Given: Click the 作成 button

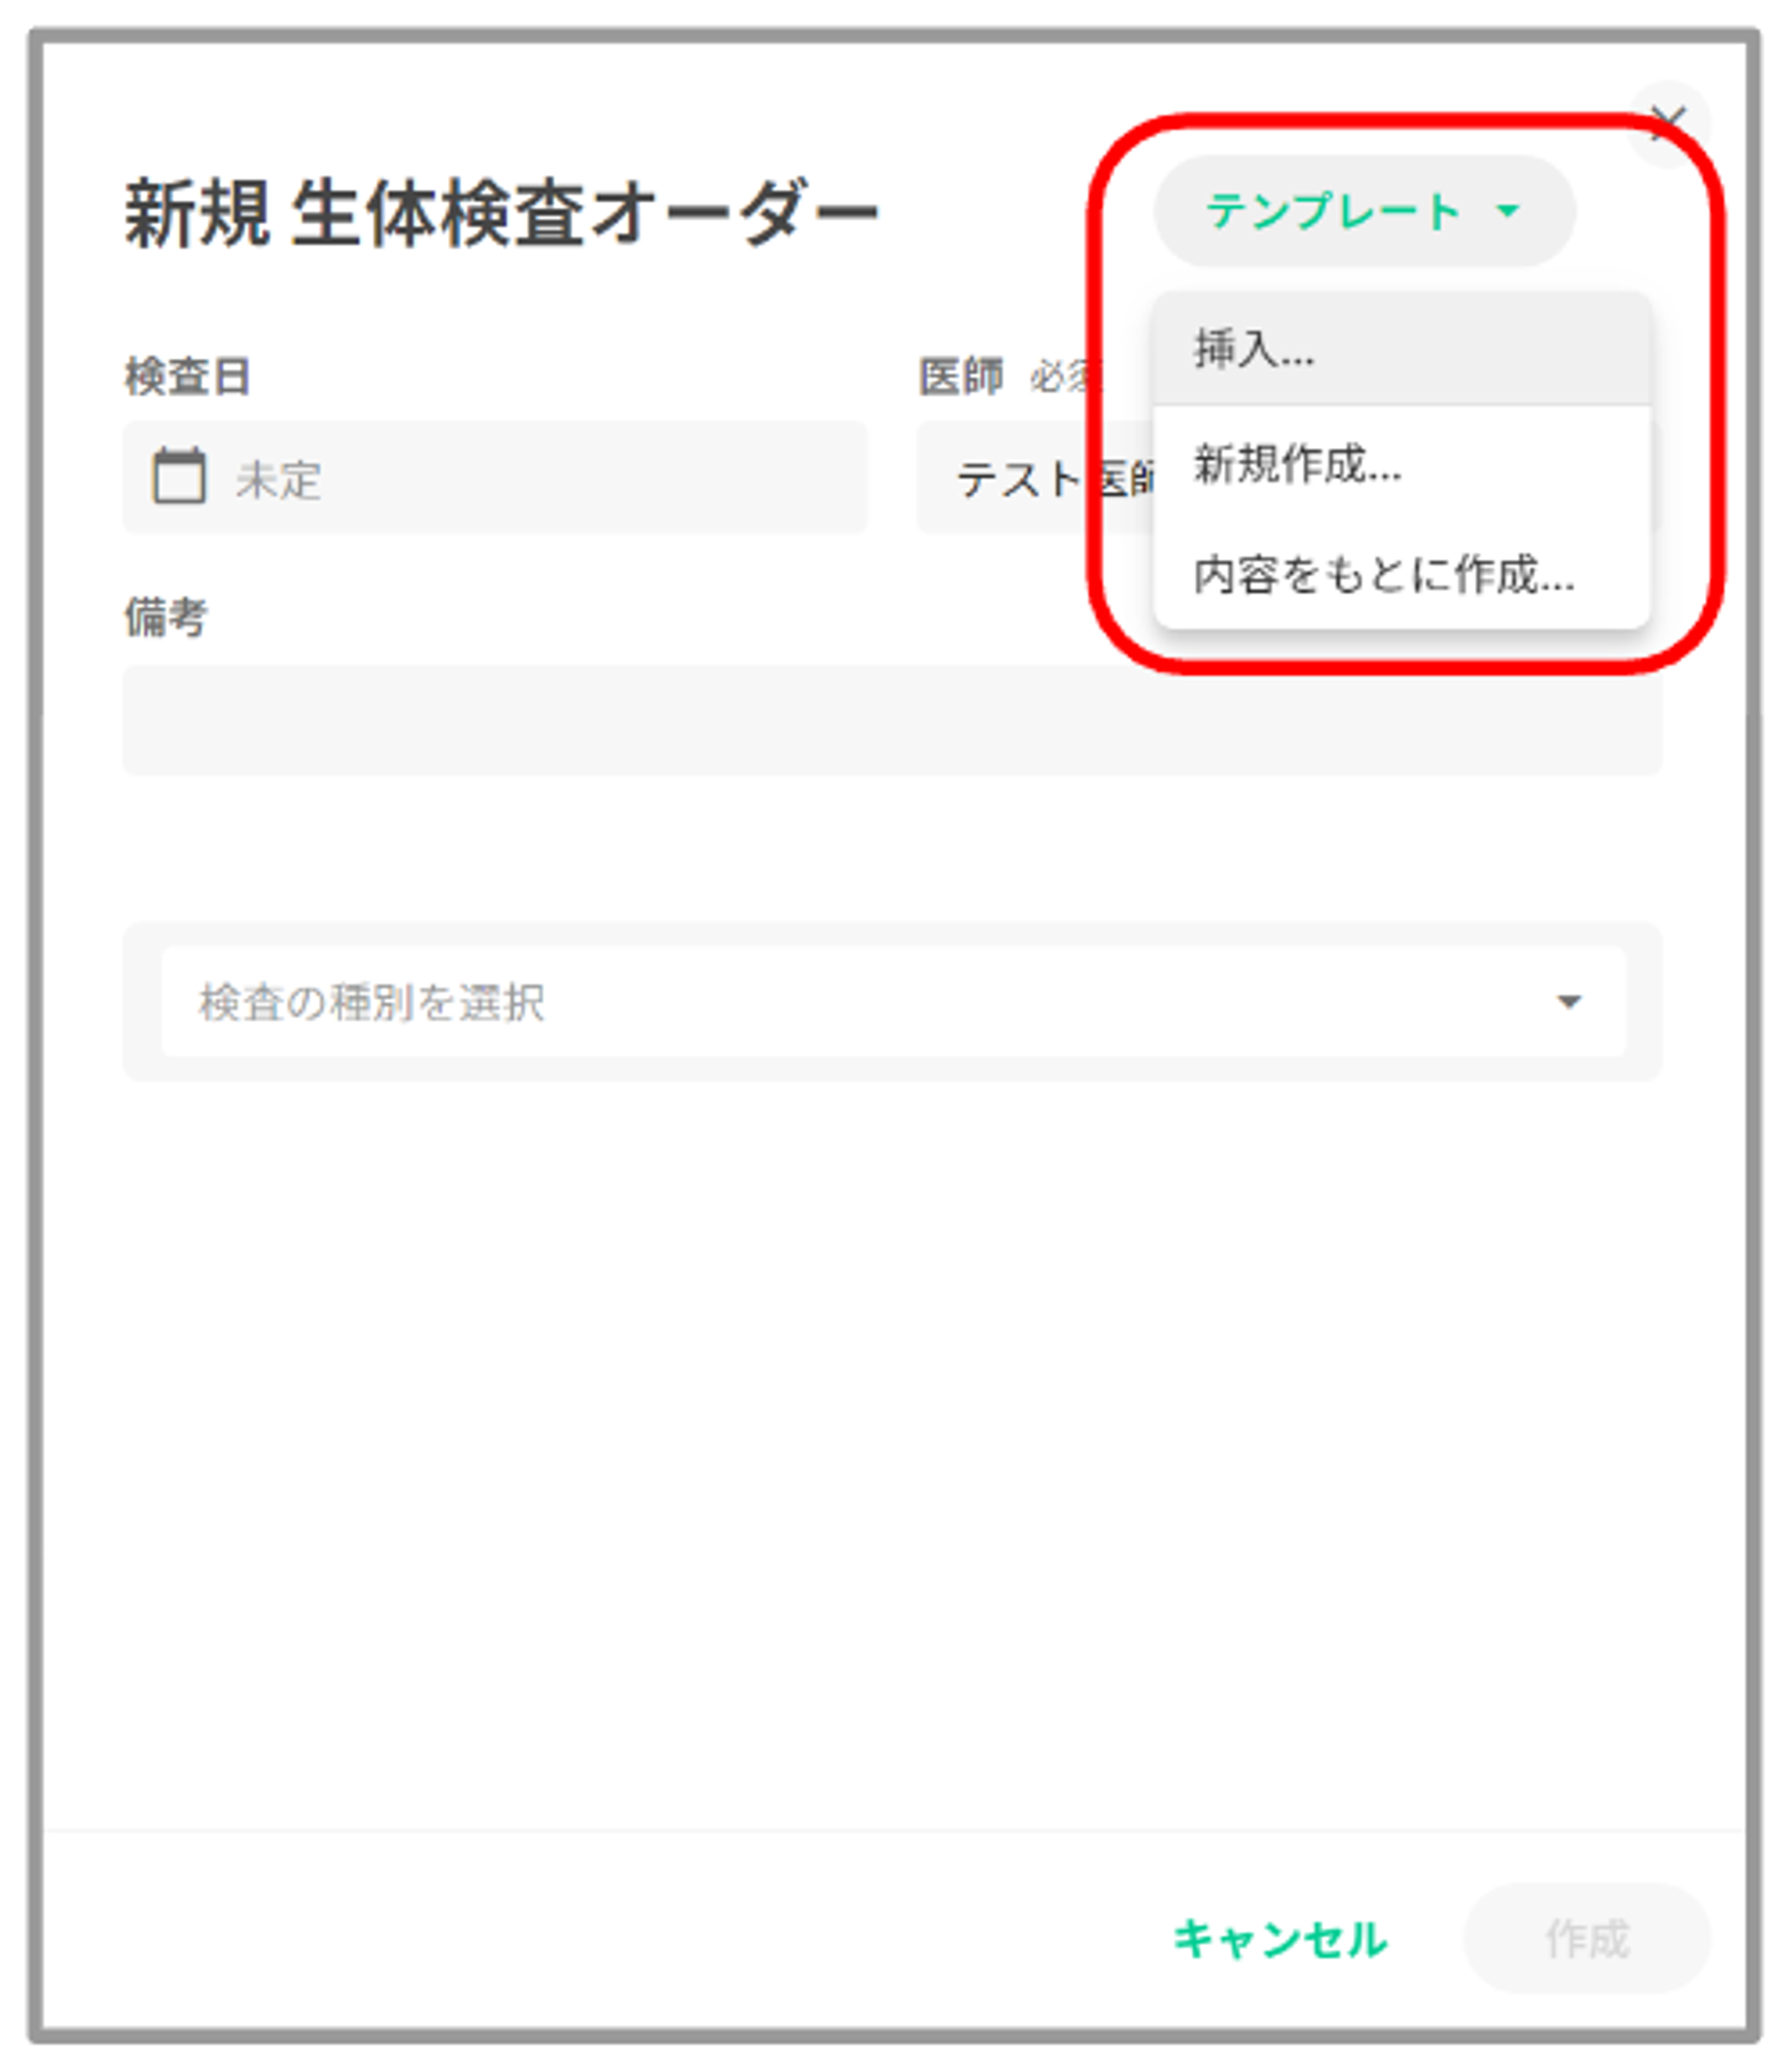Looking at the screenshot, I should click(x=1586, y=1938).
